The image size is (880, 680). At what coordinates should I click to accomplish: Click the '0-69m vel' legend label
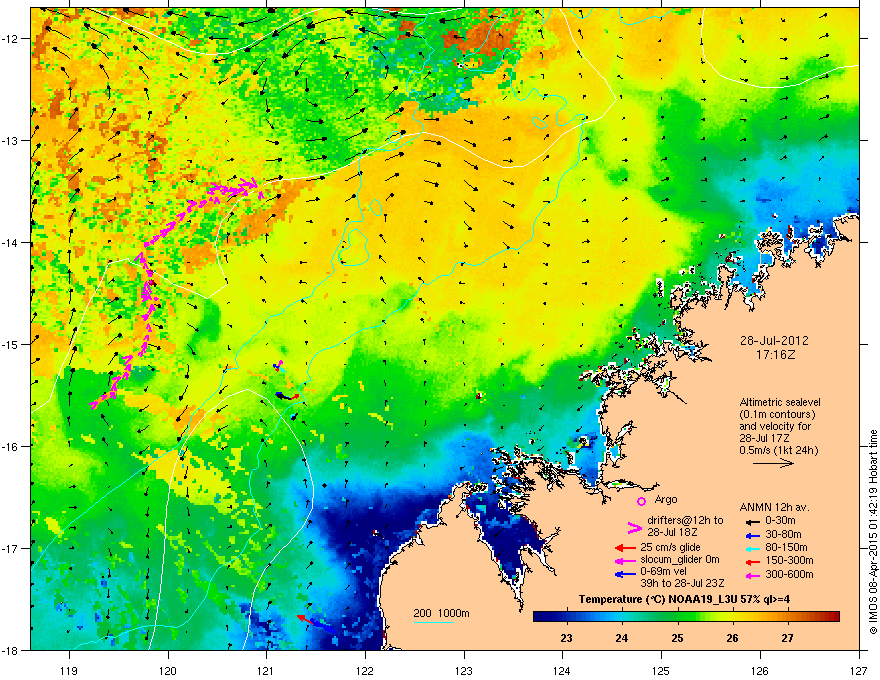(663, 572)
